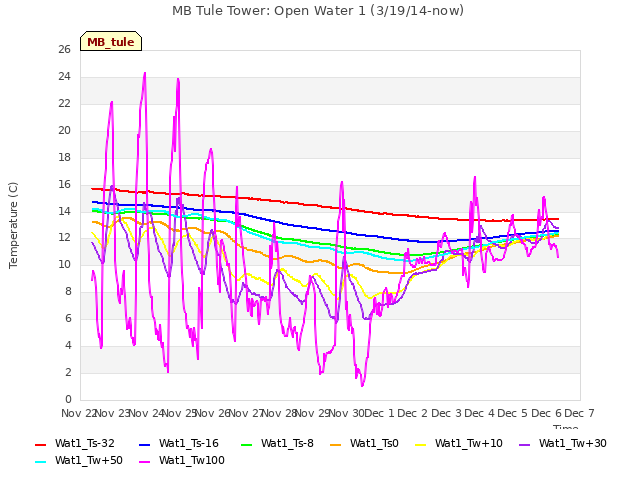The image size is (640, 480).
Task: Click the 20 y-axis tick label
Action: pyautogui.click(x=64, y=130)
